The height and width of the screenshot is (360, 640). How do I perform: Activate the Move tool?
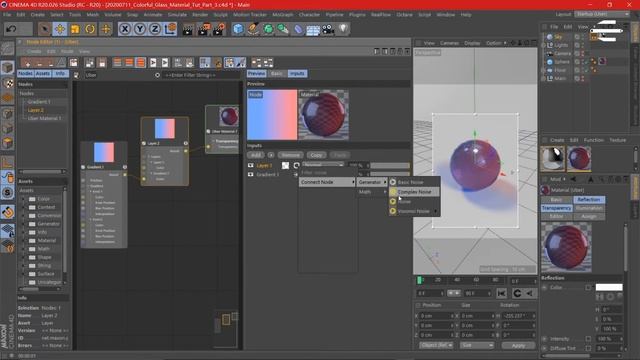60,29
